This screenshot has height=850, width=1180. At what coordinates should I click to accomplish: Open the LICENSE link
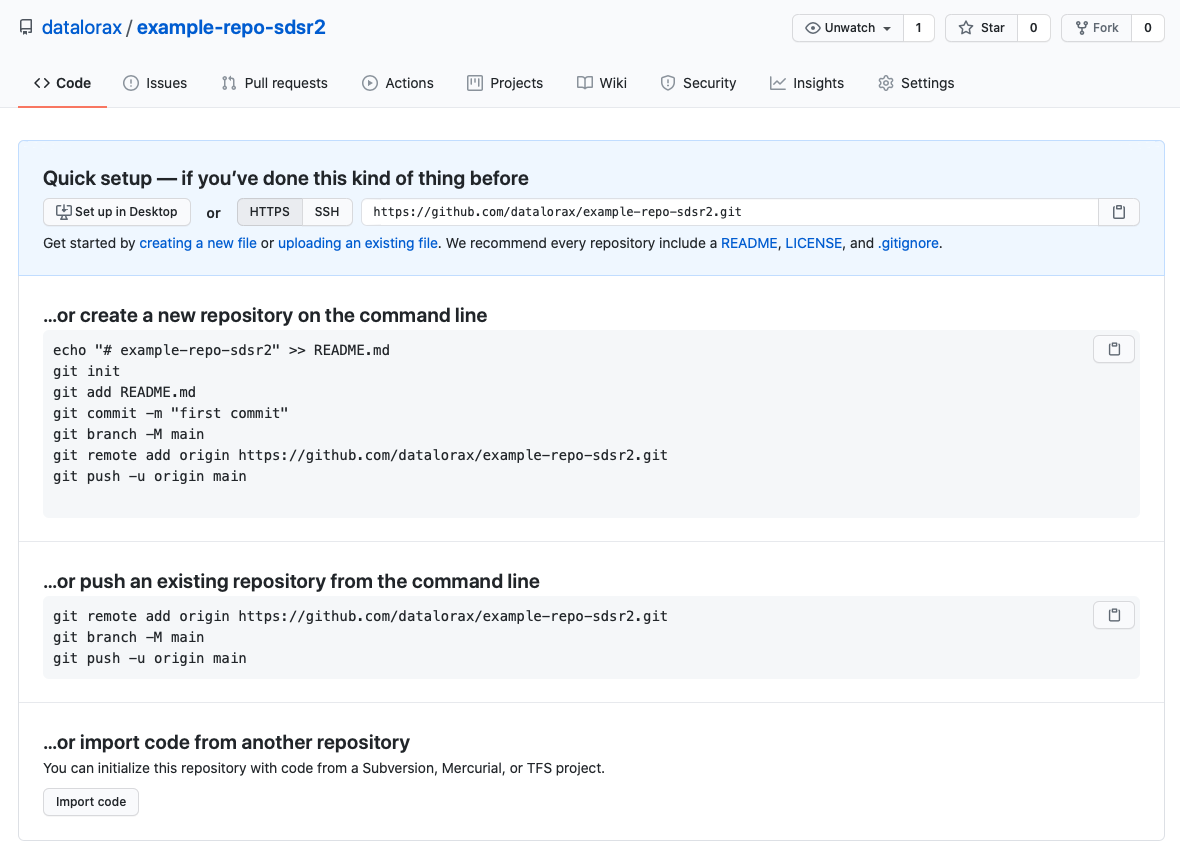pos(814,243)
